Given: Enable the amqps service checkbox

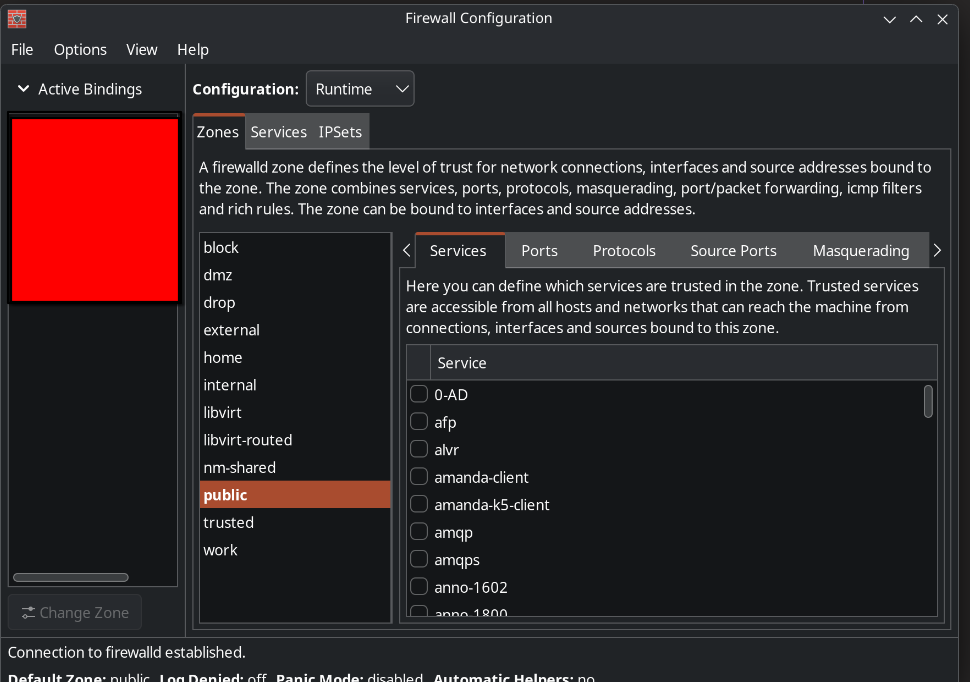Looking at the screenshot, I should pos(419,560).
